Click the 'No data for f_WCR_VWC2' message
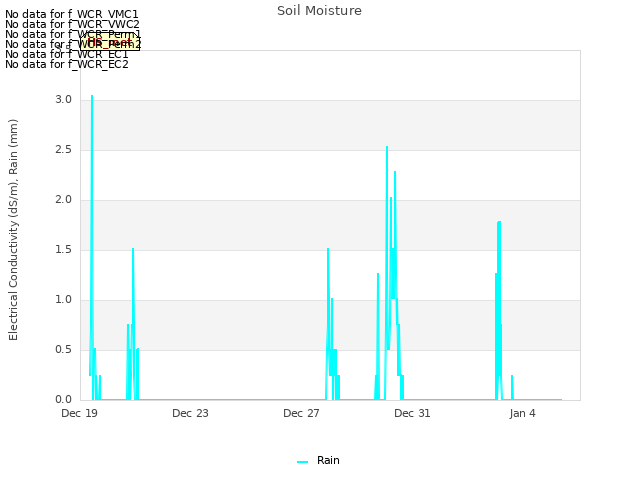 pos(72,24)
